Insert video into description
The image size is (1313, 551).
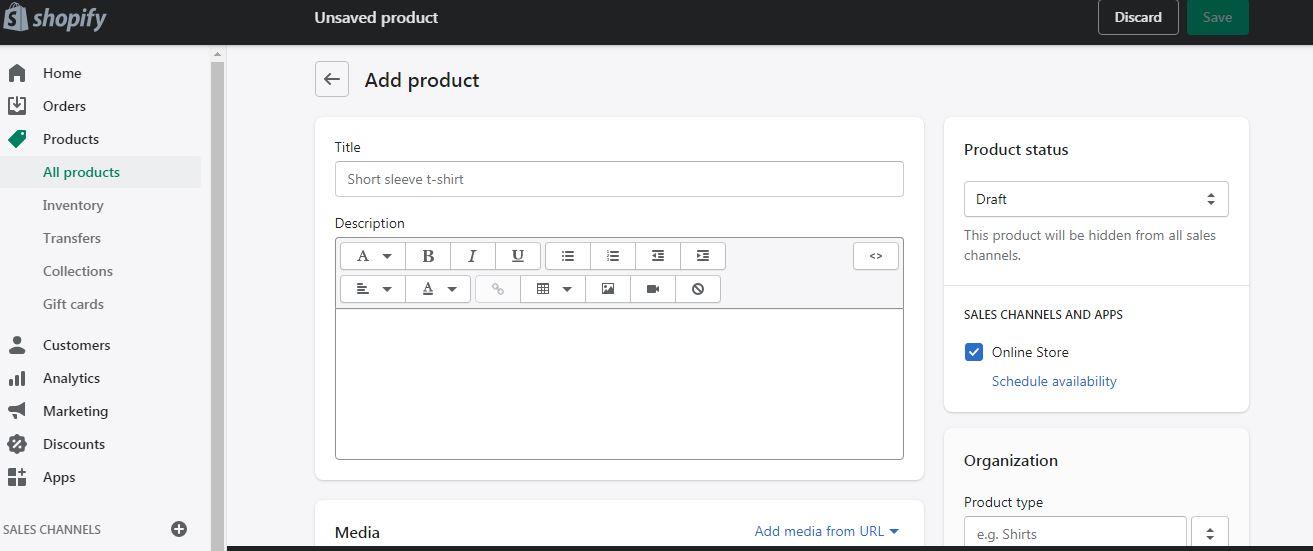tap(653, 289)
